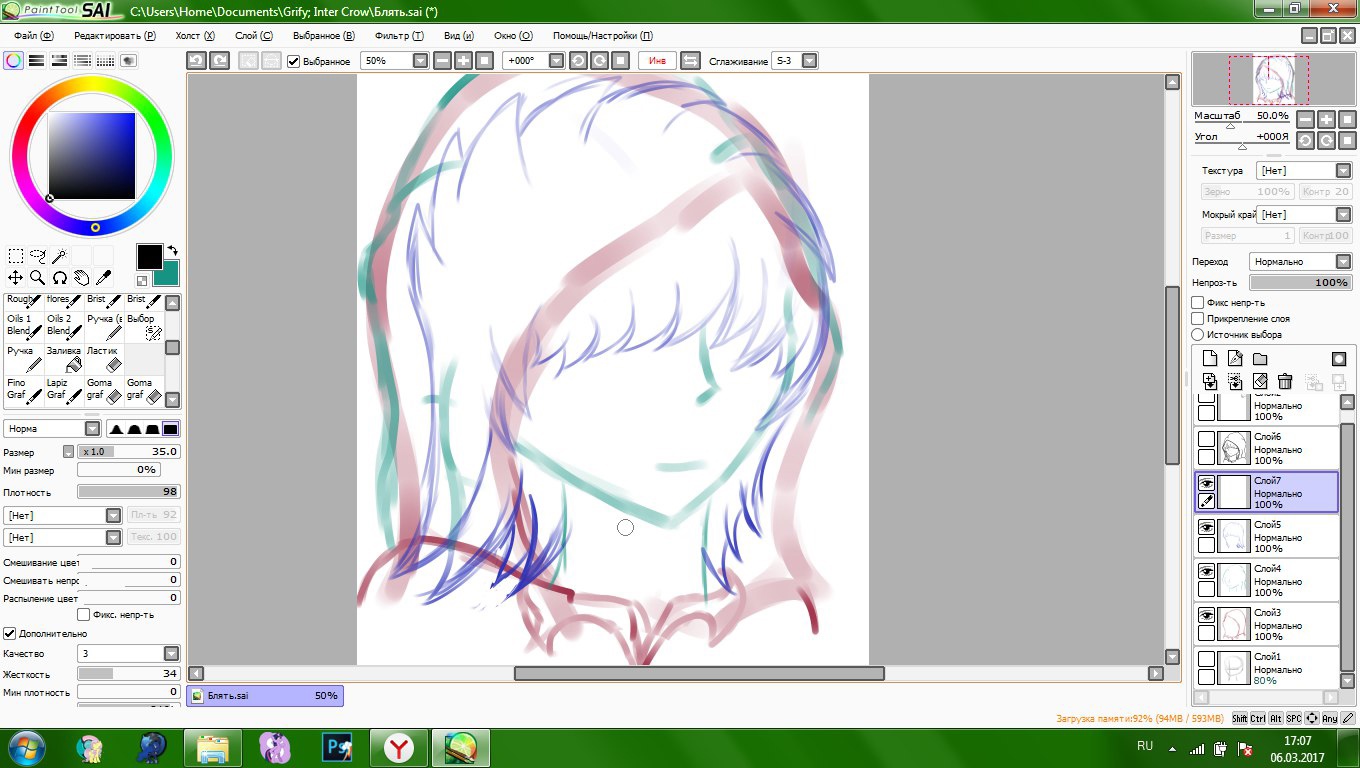
Task: Open the Холст menu
Action: [195, 35]
